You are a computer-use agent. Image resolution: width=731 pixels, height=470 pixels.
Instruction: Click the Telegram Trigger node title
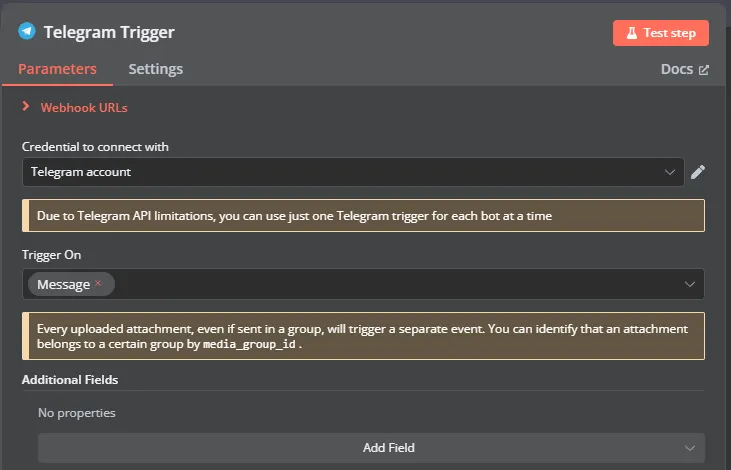(109, 32)
